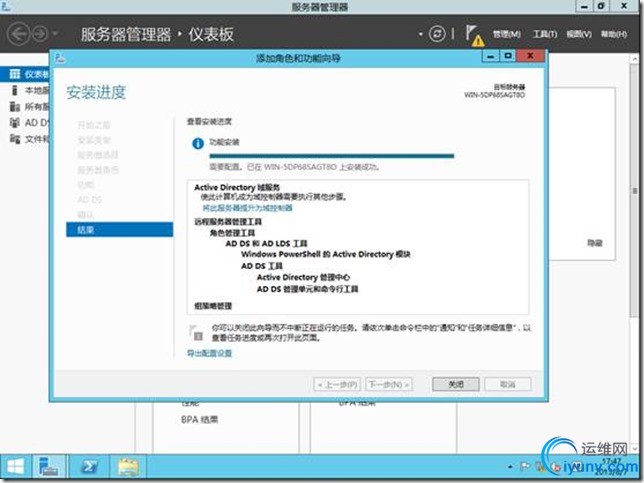Viewport: 644px width, 483px height.
Task: Click the Server Manager vertical scrollbar
Action: 635,189
